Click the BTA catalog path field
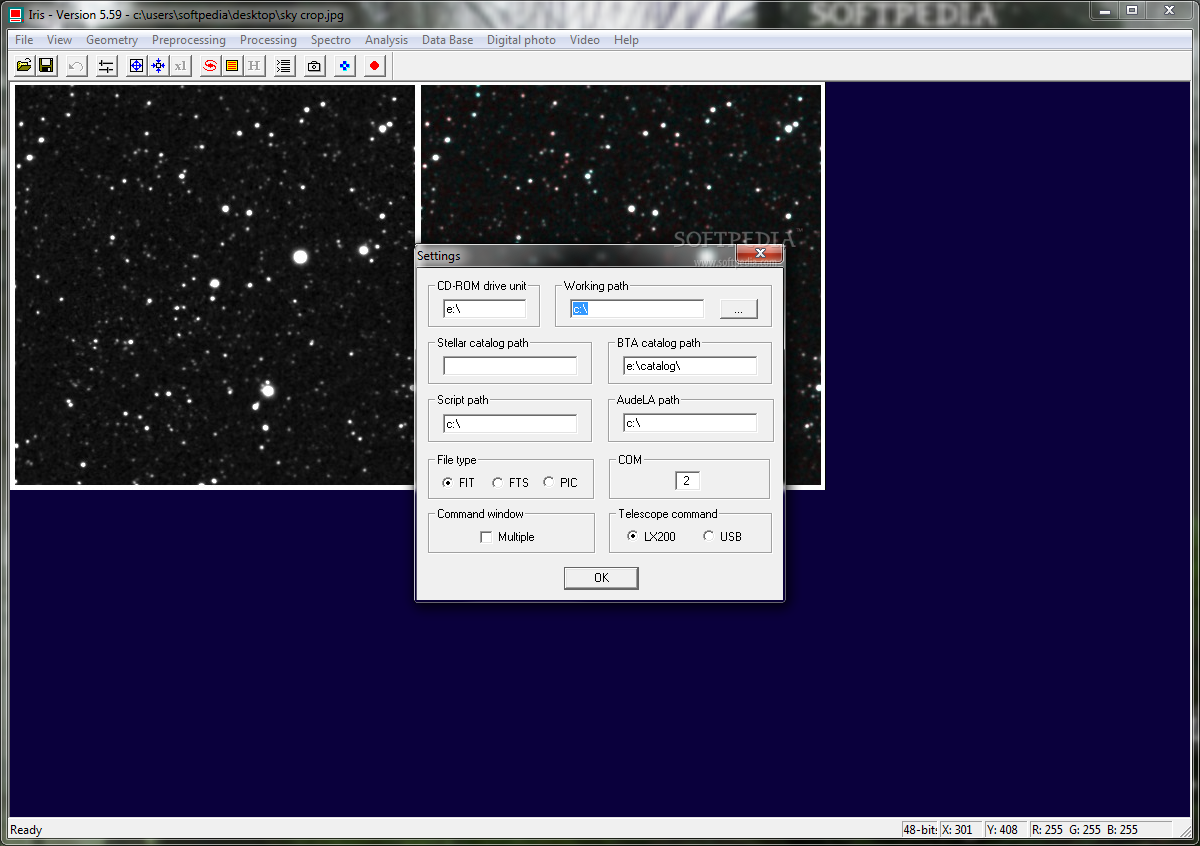This screenshot has width=1200, height=846. (x=690, y=366)
